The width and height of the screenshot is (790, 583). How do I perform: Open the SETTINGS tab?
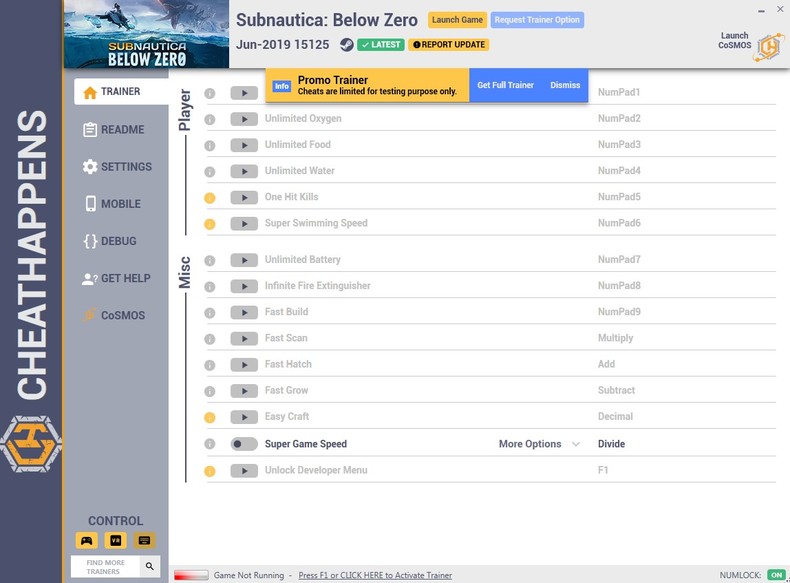117,167
